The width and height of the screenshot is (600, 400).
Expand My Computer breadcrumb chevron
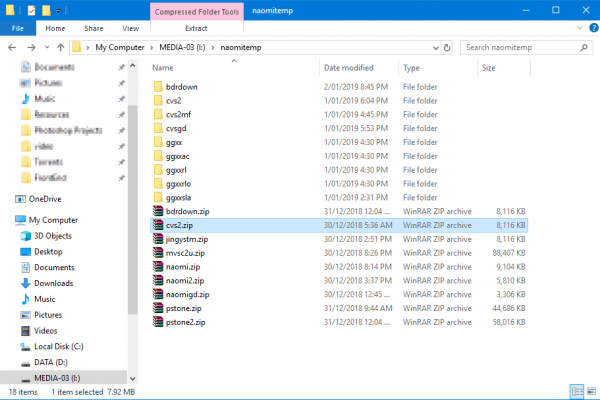coord(152,47)
